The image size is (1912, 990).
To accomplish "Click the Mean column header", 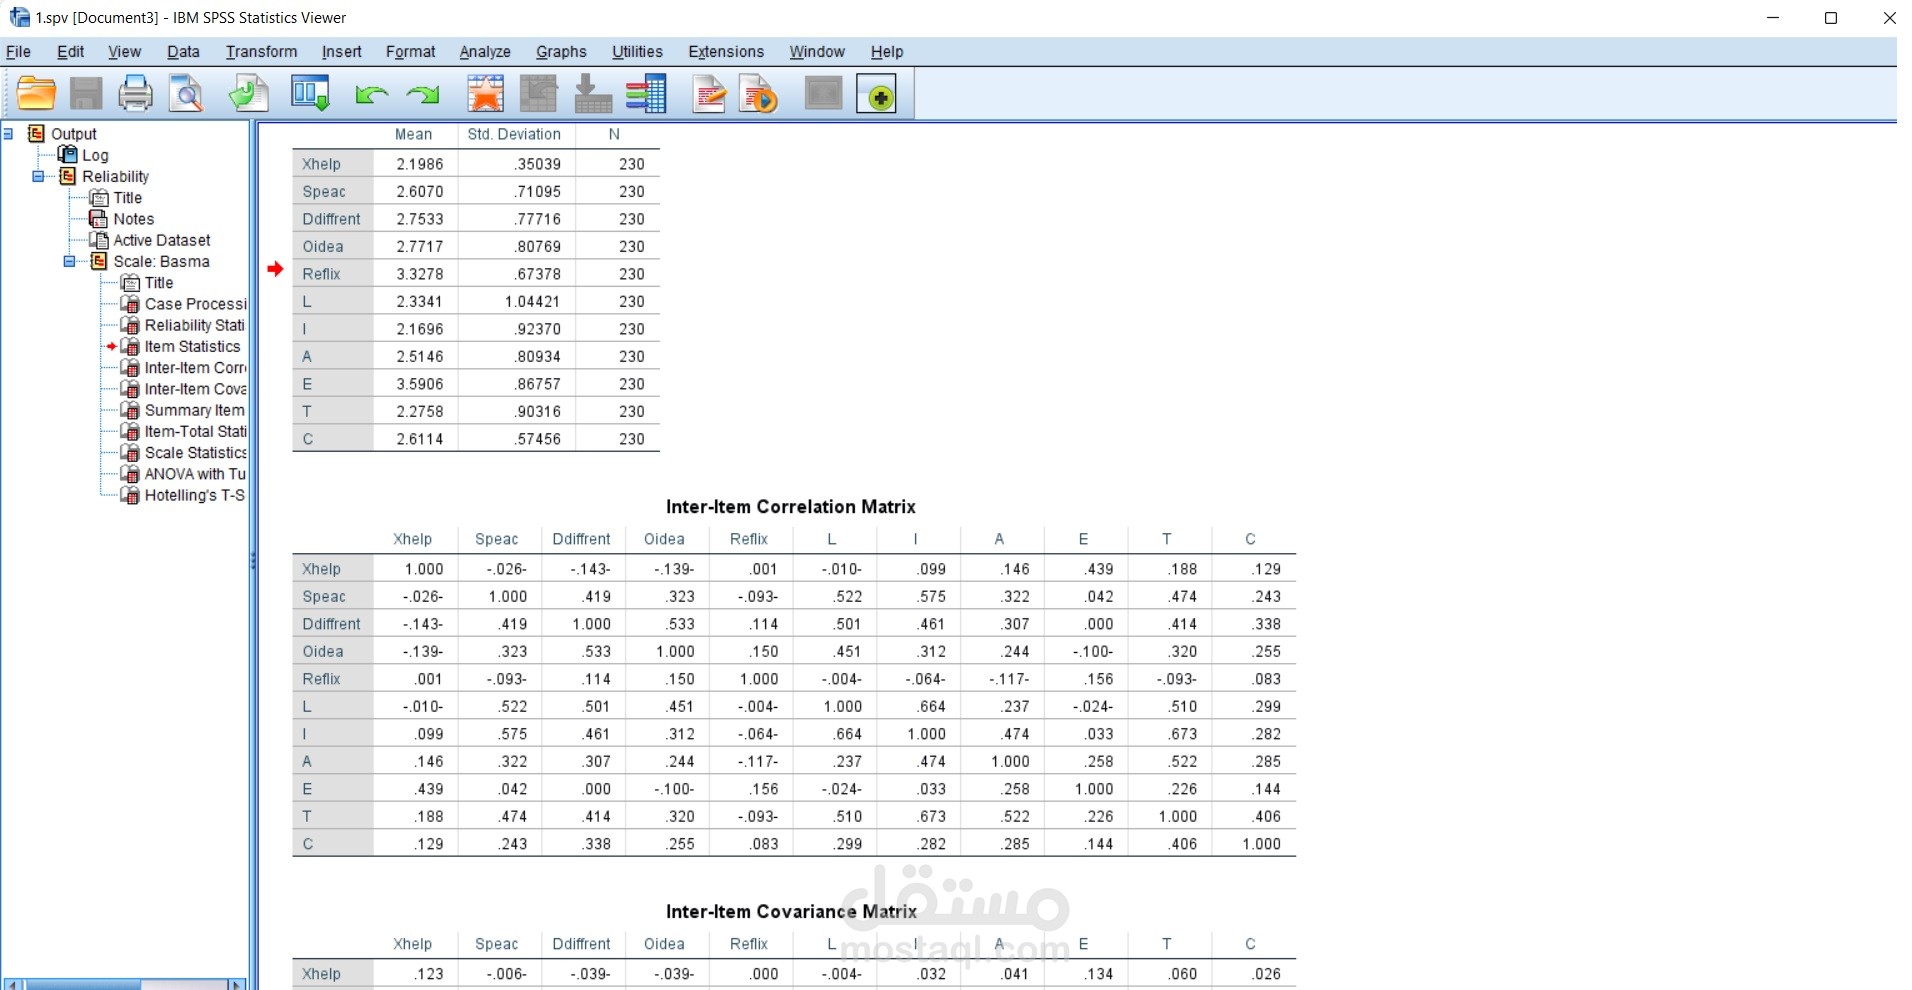I will 413,134.
